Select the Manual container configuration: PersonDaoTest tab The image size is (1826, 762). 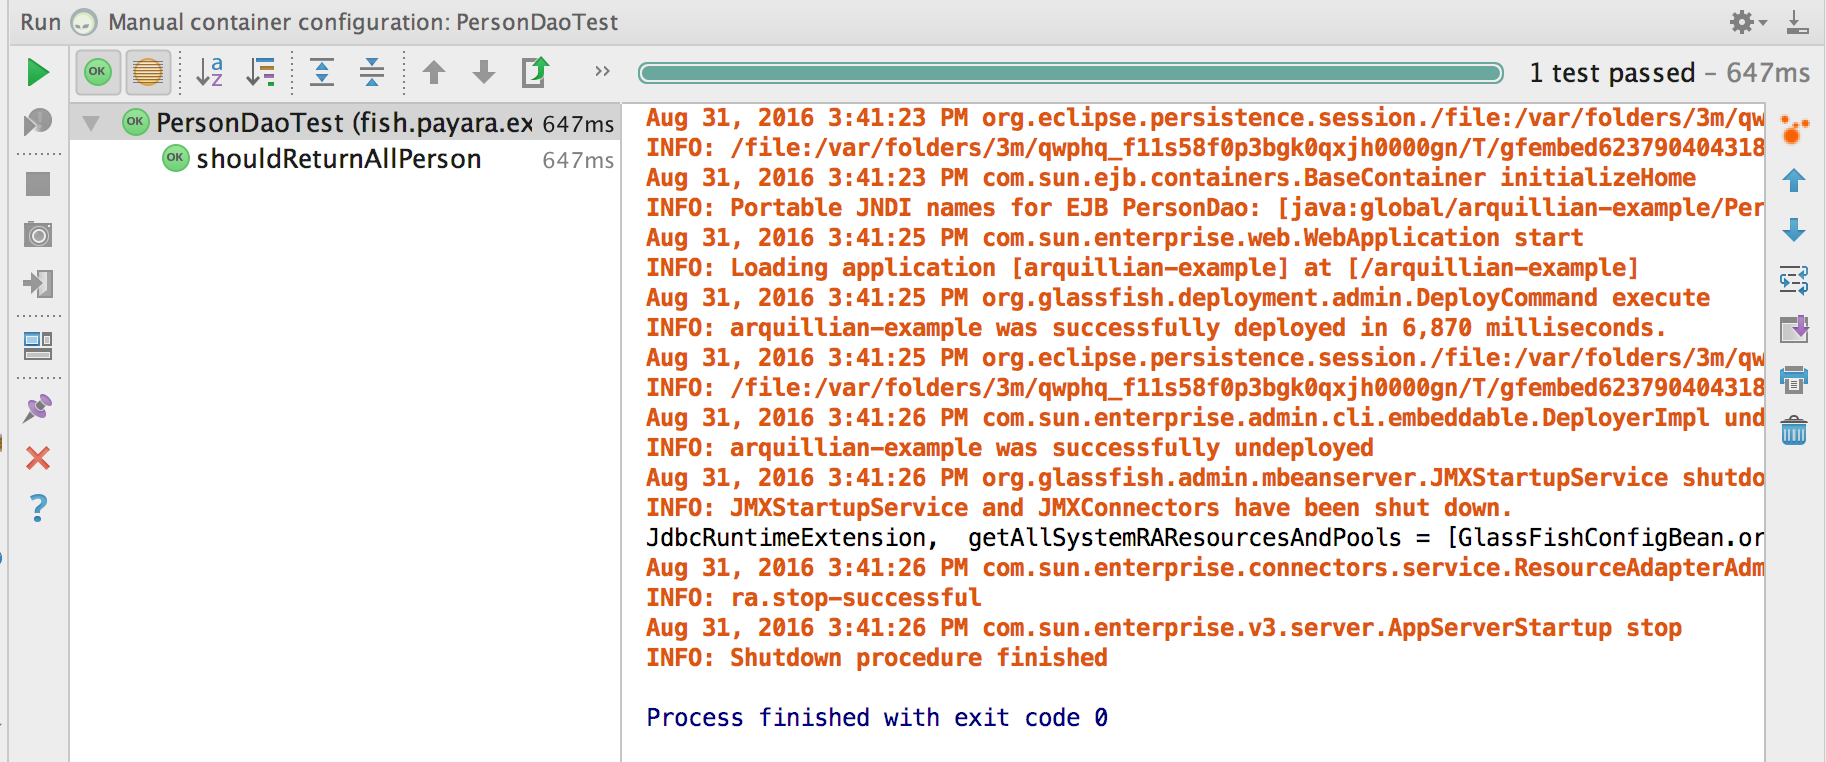(x=362, y=22)
